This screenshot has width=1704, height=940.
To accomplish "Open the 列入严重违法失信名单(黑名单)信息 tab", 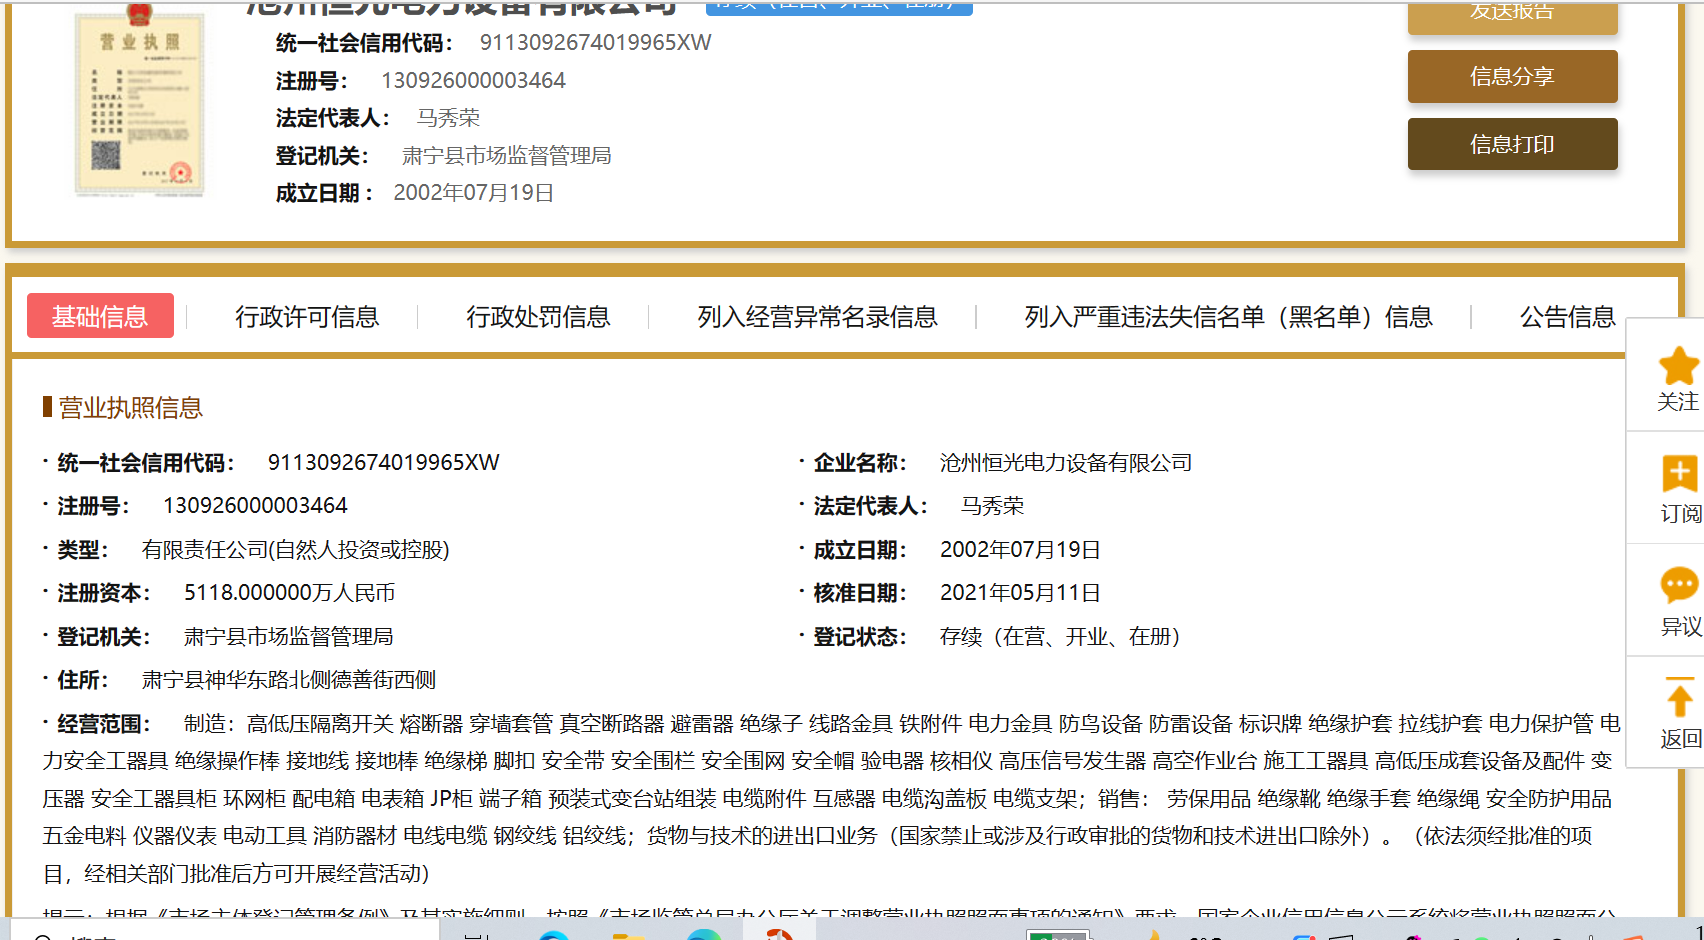I will tap(1228, 317).
